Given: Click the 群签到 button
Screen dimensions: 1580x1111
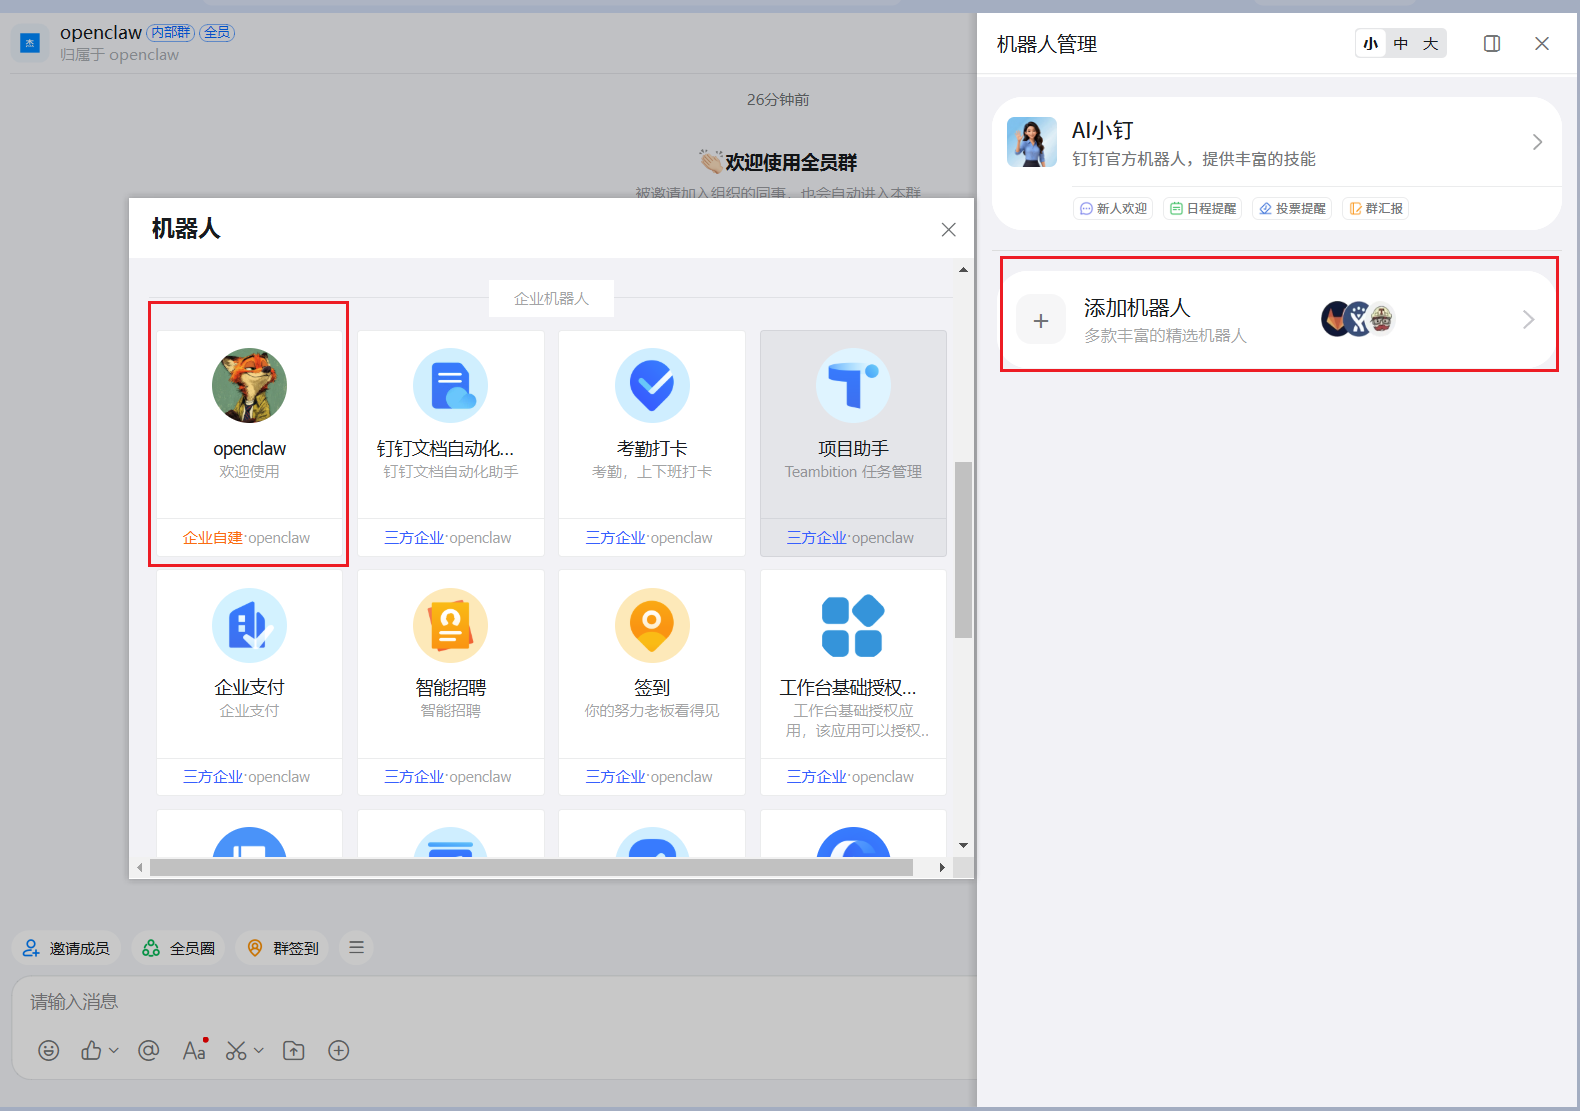Looking at the screenshot, I should [283, 947].
